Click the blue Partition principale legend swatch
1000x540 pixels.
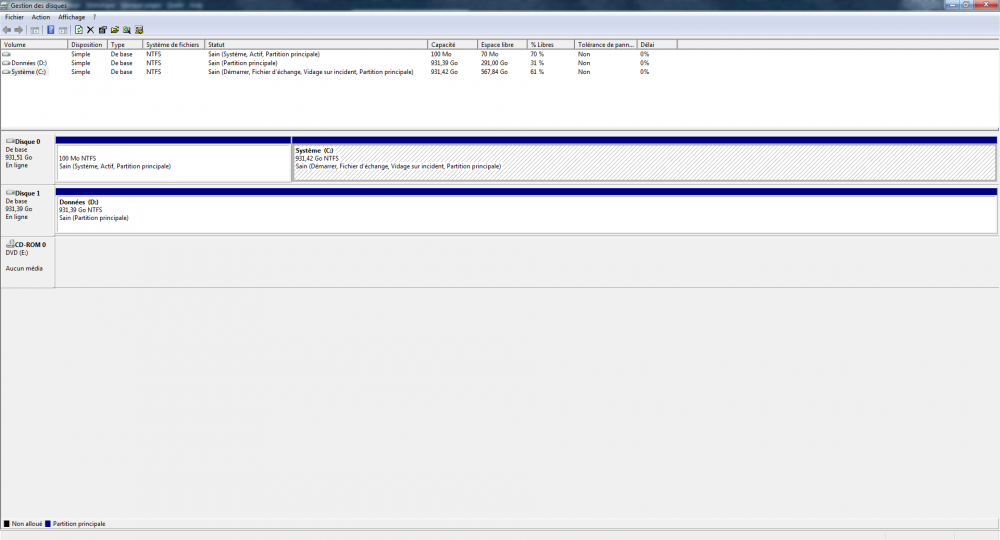pos(48,523)
